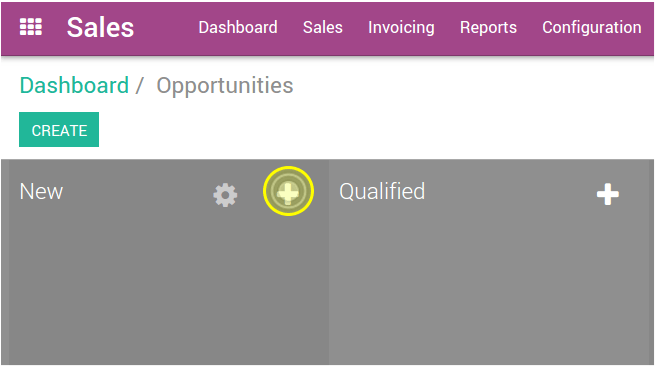Click the Sales app title
Image resolution: width=655 pixels, height=366 pixels.
pyautogui.click(x=100, y=28)
